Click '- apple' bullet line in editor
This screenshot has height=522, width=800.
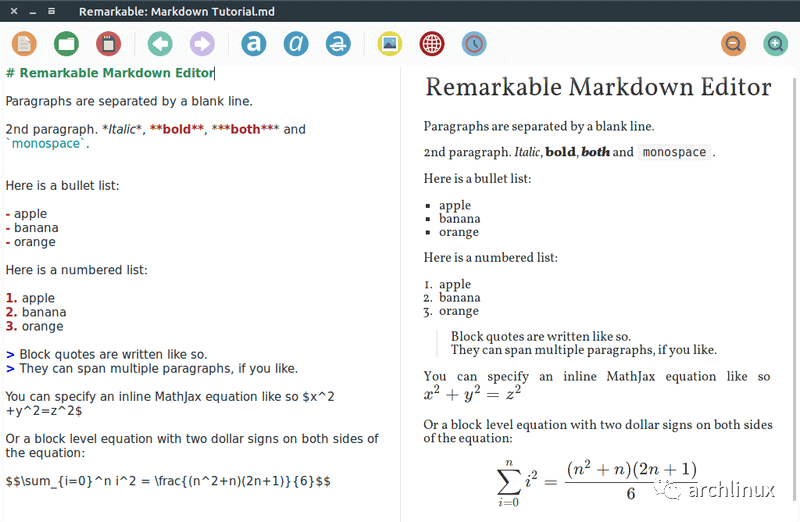click(26, 213)
